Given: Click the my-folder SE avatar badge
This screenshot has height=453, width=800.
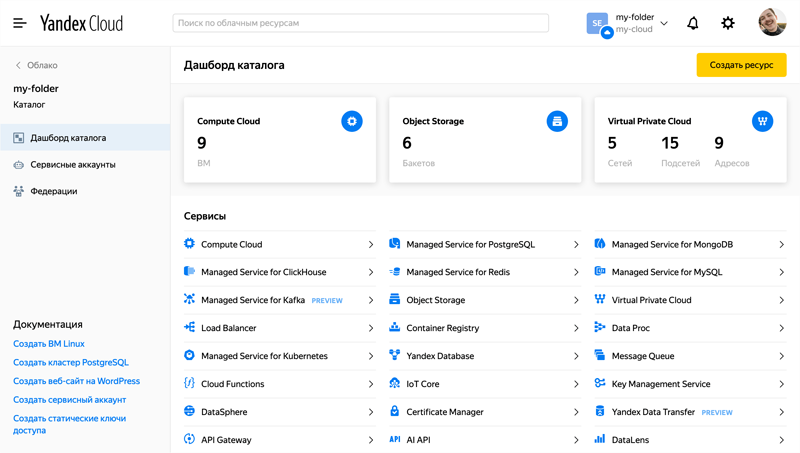Looking at the screenshot, I should [x=598, y=24].
